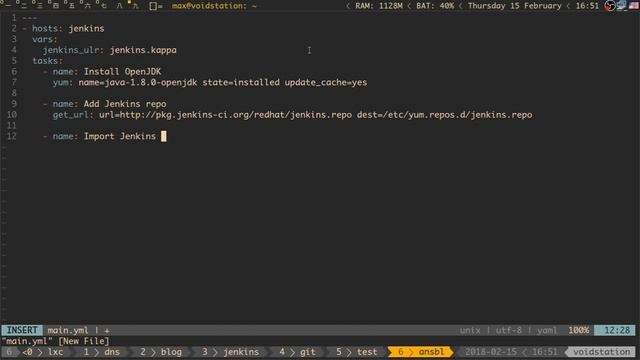The image size is (640, 360).
Task: Click the utf-8 encoding indicator
Action: pyautogui.click(x=509, y=330)
